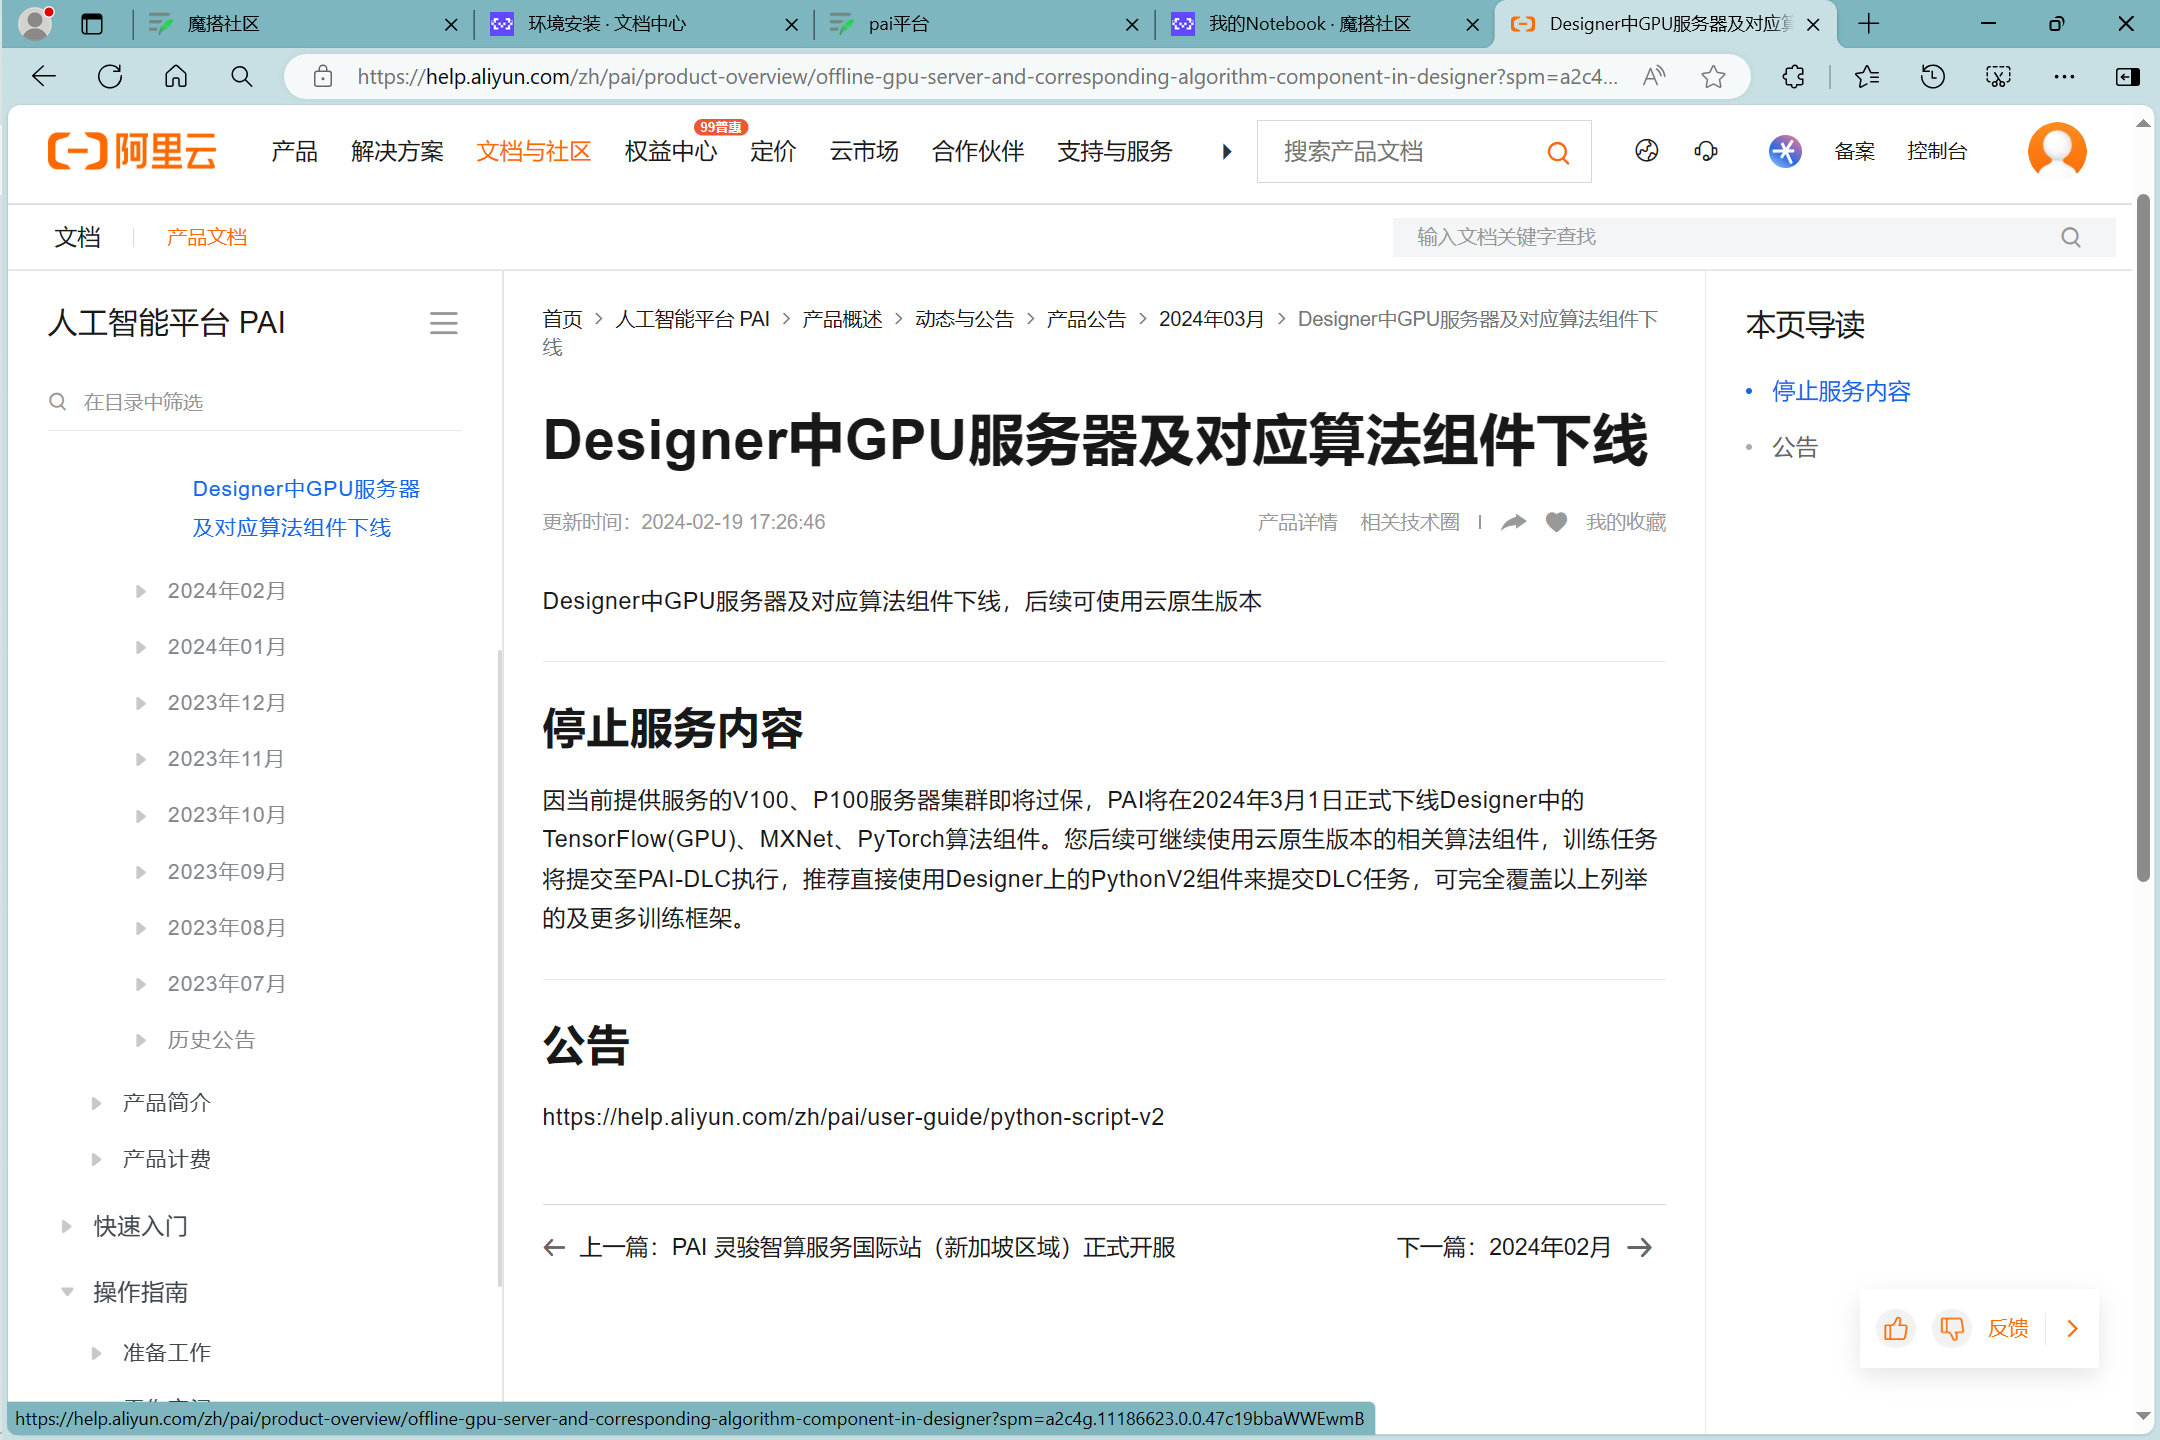The width and height of the screenshot is (2160, 1440).
Task: Give a thumbs up on feedback widget
Action: pyautogui.click(x=1896, y=1329)
